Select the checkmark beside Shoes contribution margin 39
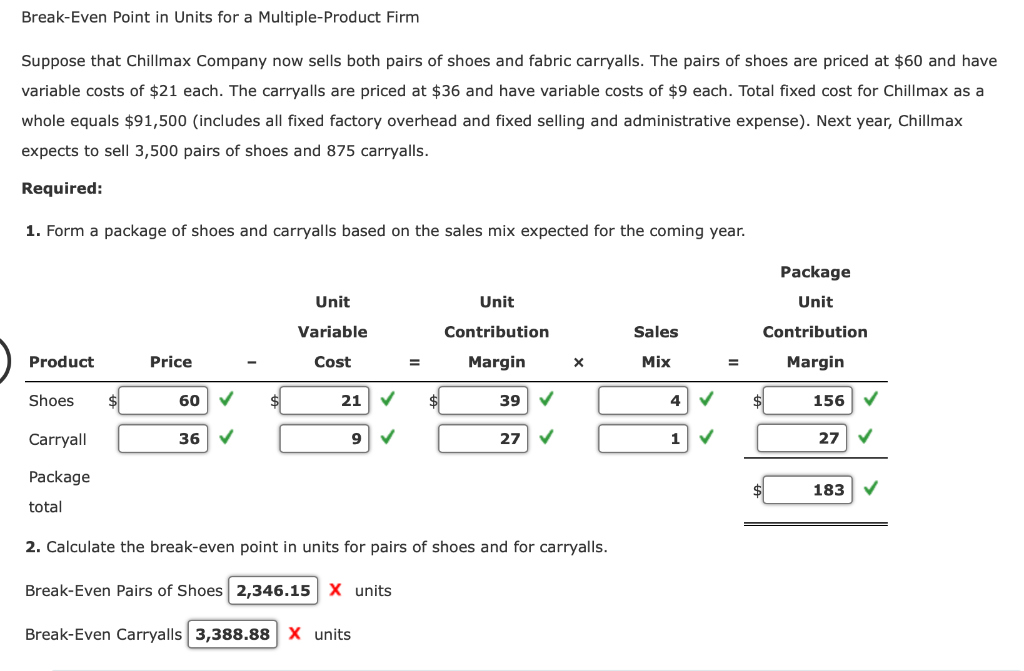The width and height of the screenshot is (1024, 671). point(546,399)
